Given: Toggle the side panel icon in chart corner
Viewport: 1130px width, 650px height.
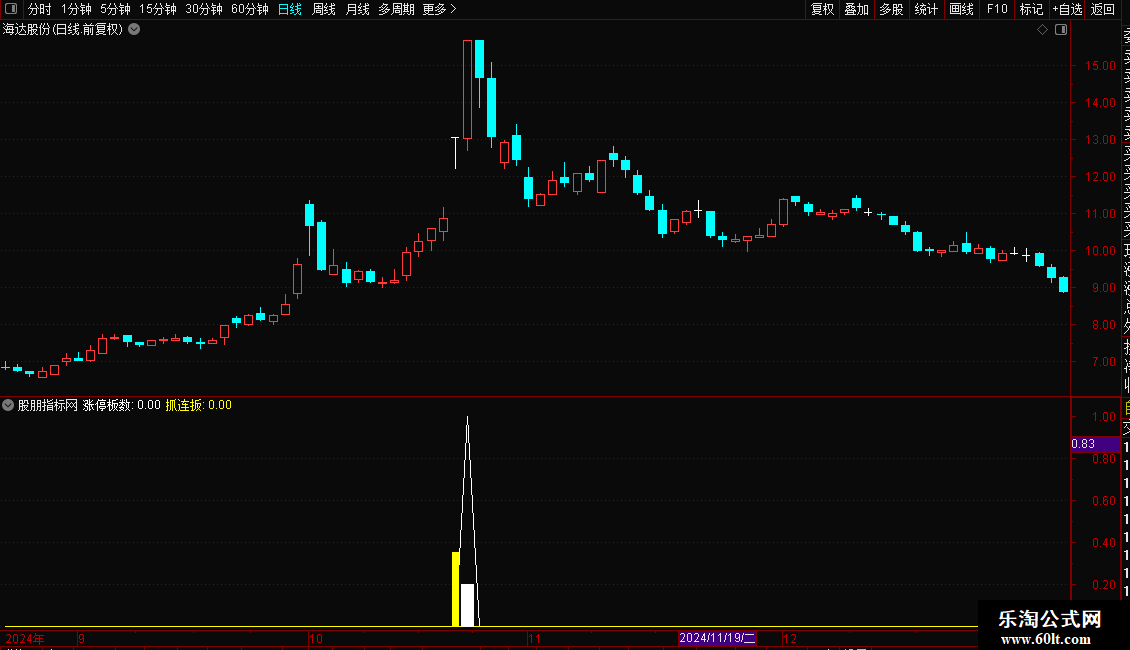Looking at the screenshot, I should point(1061,30).
